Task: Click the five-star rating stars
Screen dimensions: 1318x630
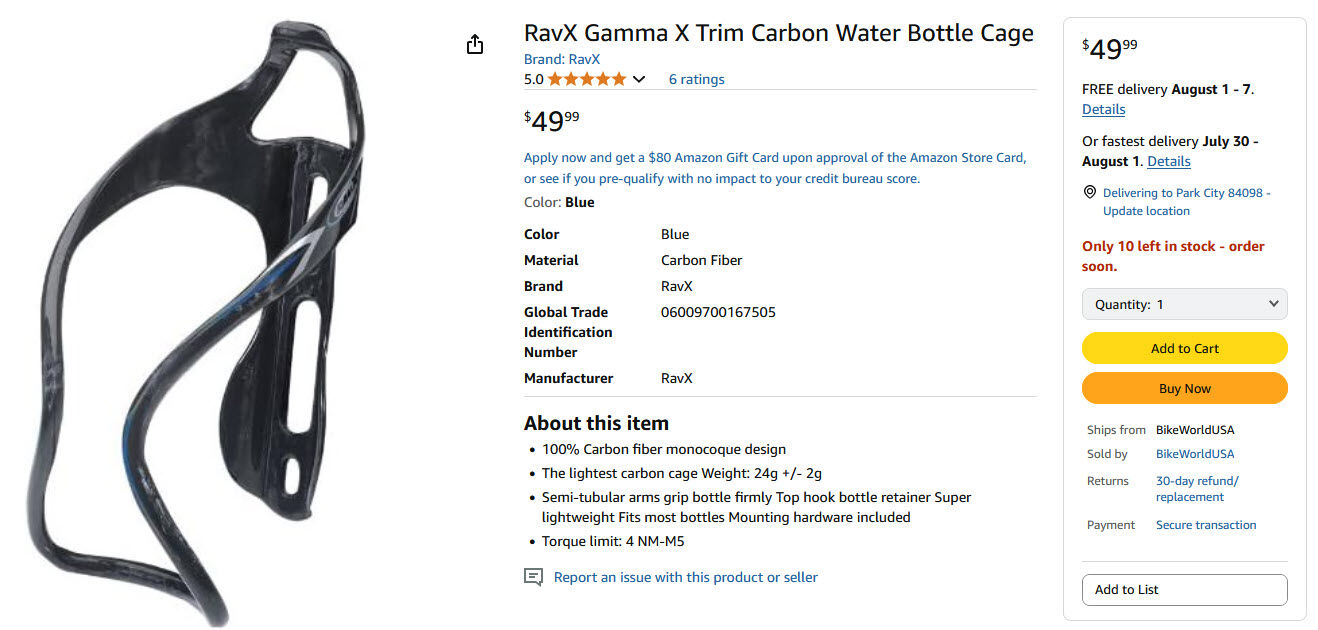Action: [587, 79]
